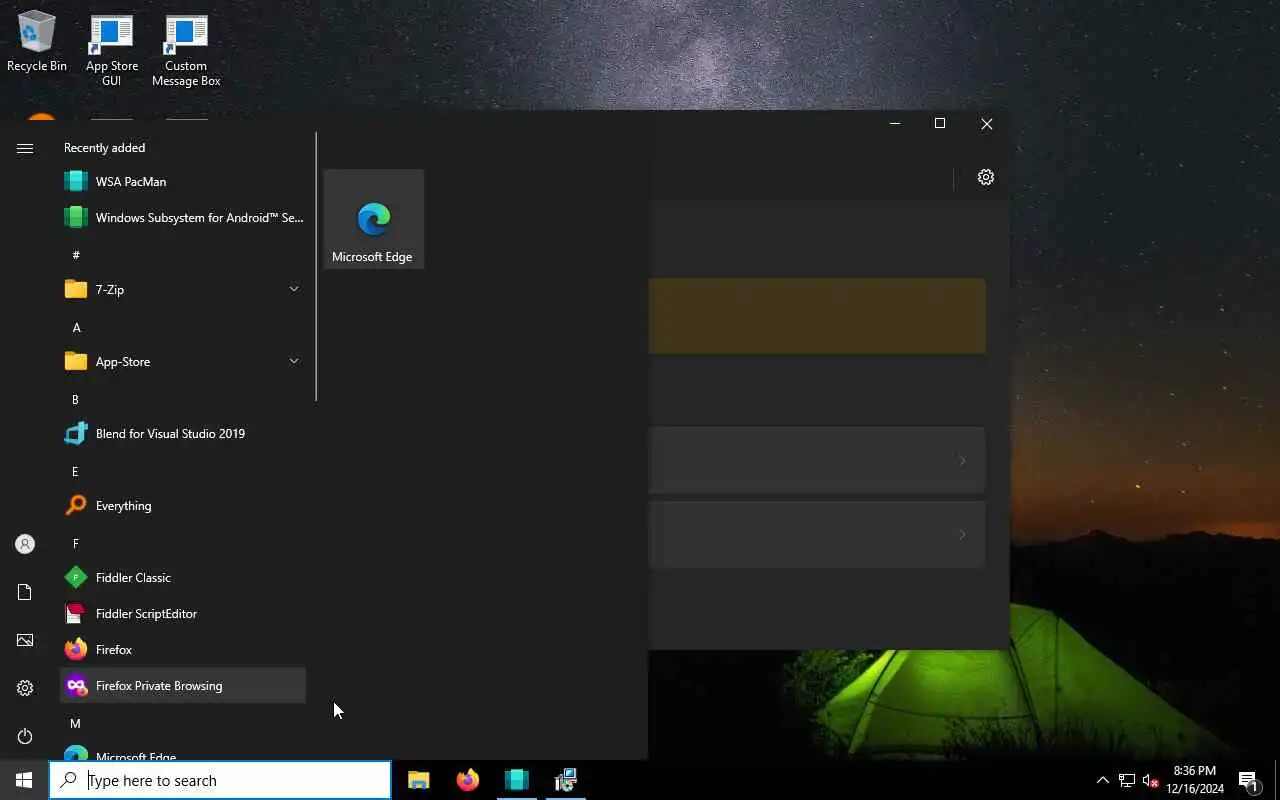Viewport: 1280px width, 800px height.
Task: Click the Power icon in Start
Action: [25, 736]
